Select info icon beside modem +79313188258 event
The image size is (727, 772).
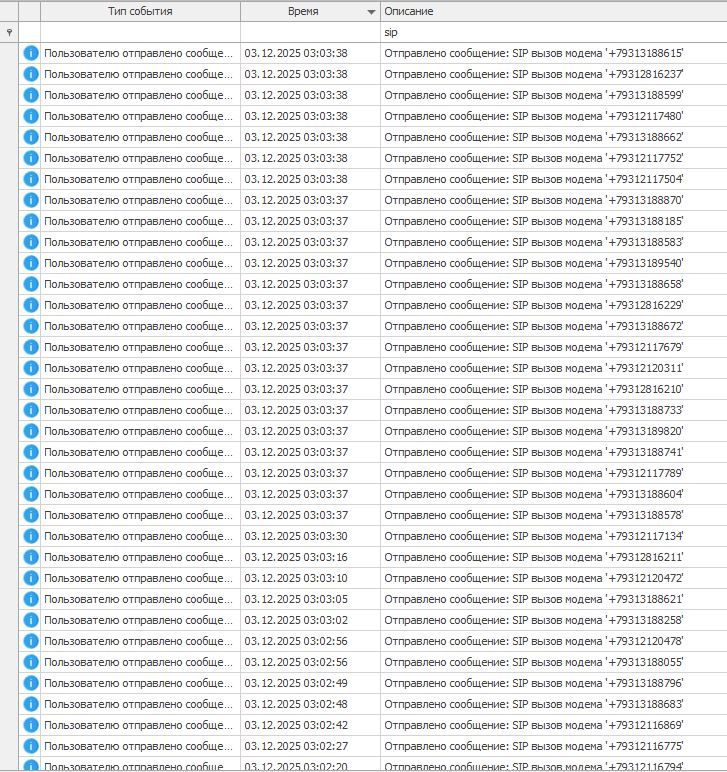coord(30,620)
